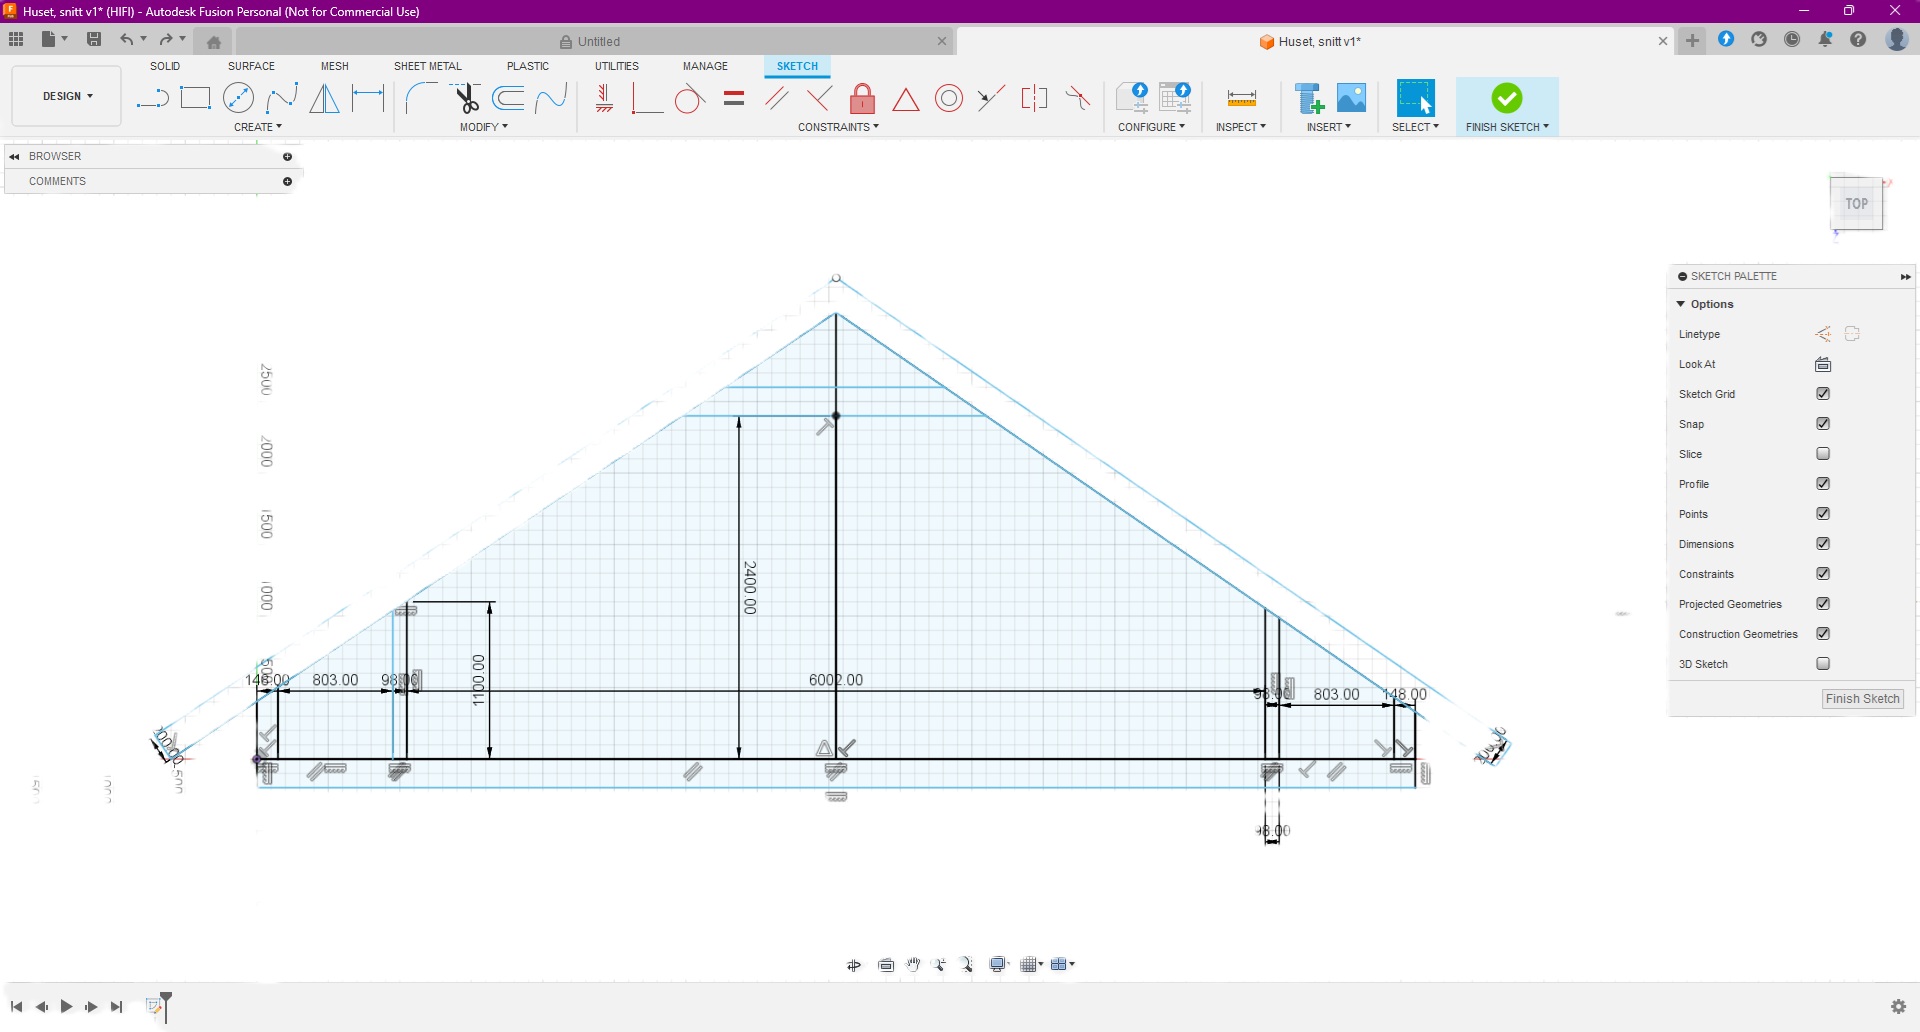Select the 2-Point Rectangle tool
Screen dimensions: 1920x1032
[195, 98]
